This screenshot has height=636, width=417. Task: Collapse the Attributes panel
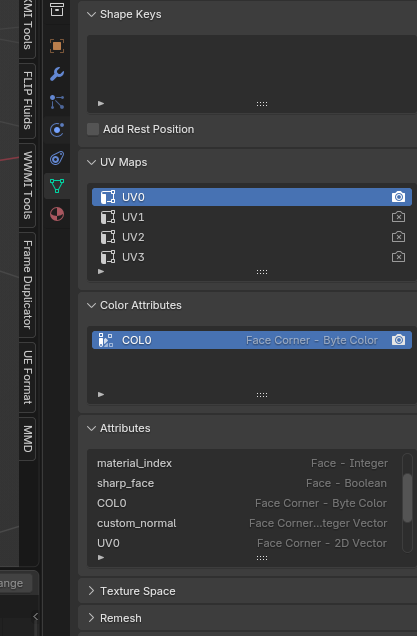point(92,428)
